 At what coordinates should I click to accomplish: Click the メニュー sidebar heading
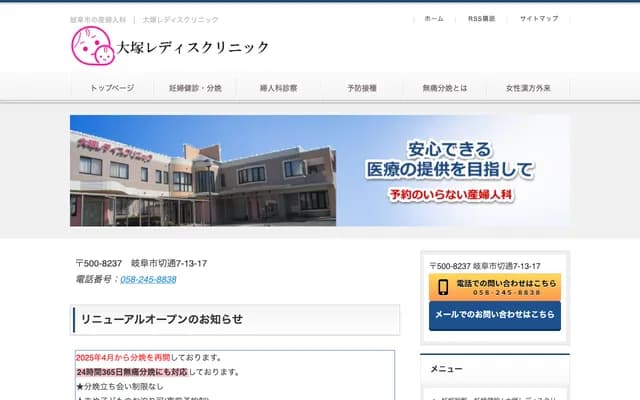coord(447,369)
